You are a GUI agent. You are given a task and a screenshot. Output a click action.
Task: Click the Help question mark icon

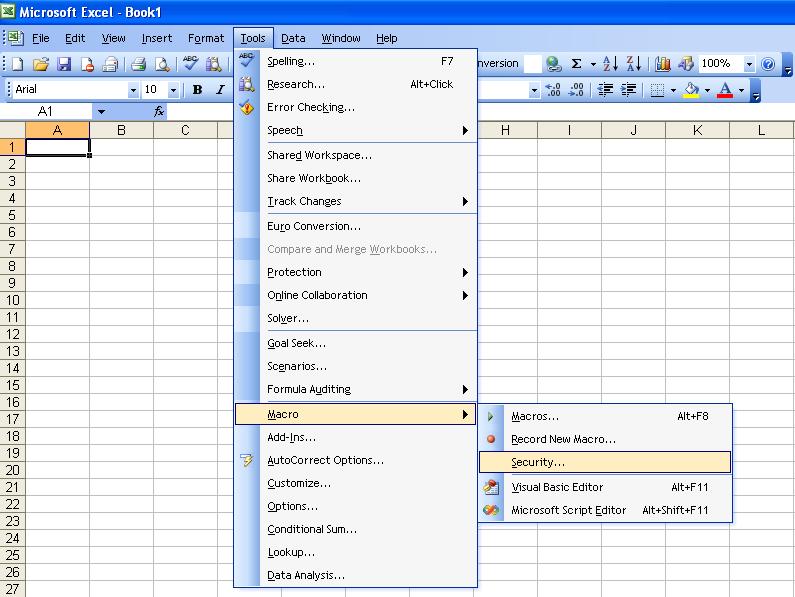tap(768, 64)
